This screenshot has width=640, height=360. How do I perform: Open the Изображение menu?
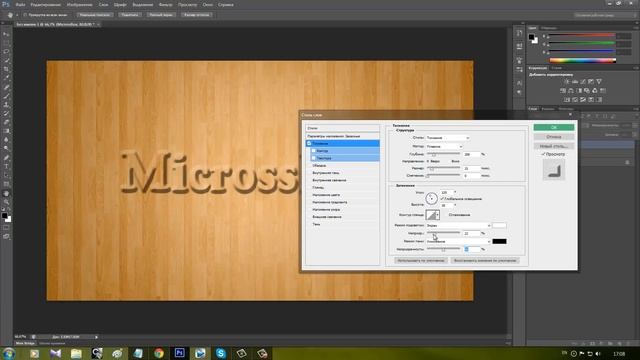pos(79,5)
